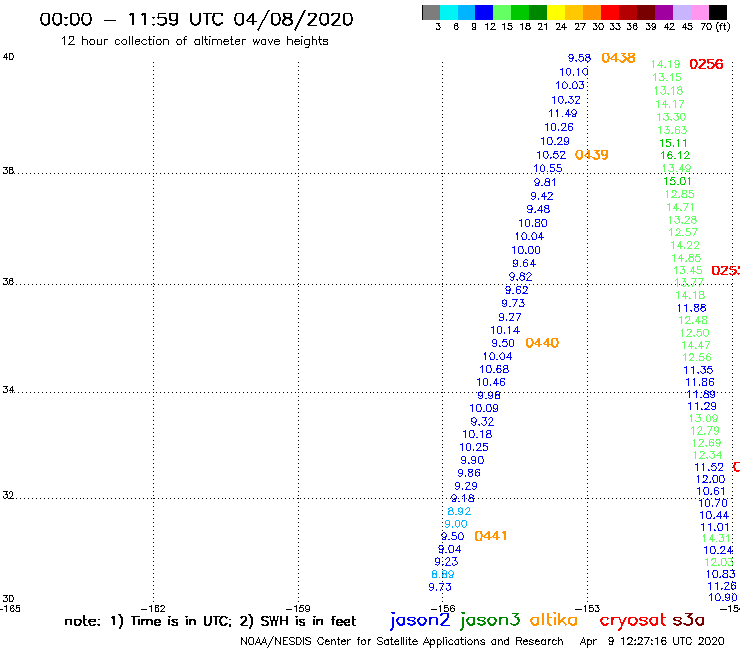Click the 9.58 wave height reading
The width and height of the screenshot is (740, 650).
click(579, 58)
